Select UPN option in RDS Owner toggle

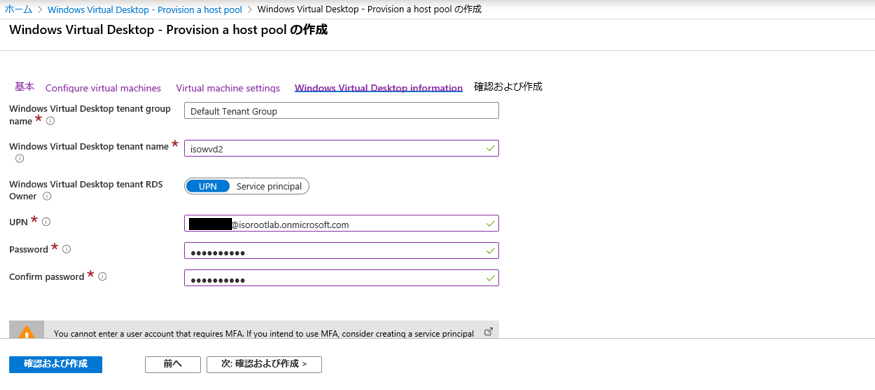(x=208, y=186)
